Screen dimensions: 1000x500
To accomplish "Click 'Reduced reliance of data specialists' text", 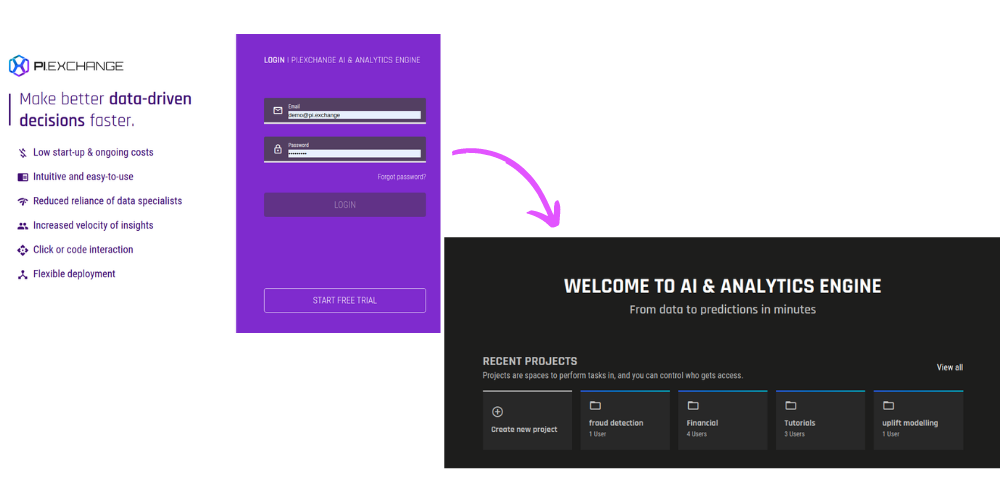I will 108,202.
